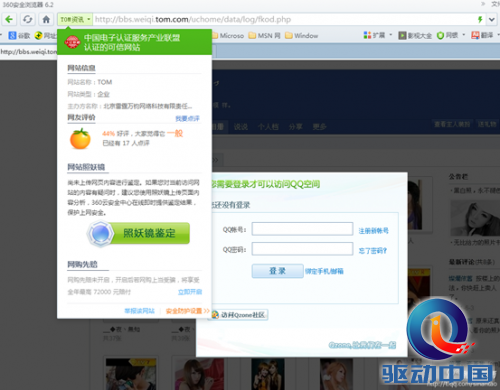The image size is (500, 390).
Task: Expand the address bar history dropdown arrow
Action: point(492,19)
